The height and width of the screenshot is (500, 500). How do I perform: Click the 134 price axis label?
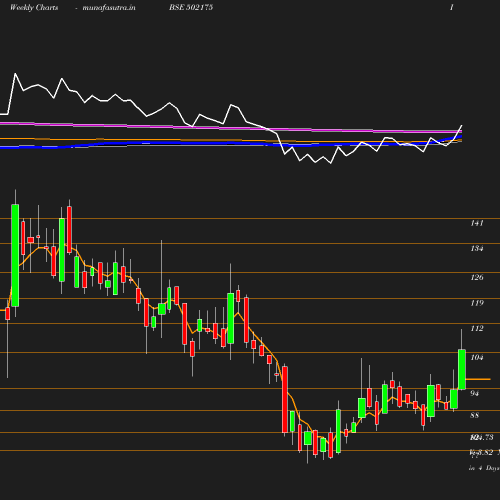click(477, 248)
